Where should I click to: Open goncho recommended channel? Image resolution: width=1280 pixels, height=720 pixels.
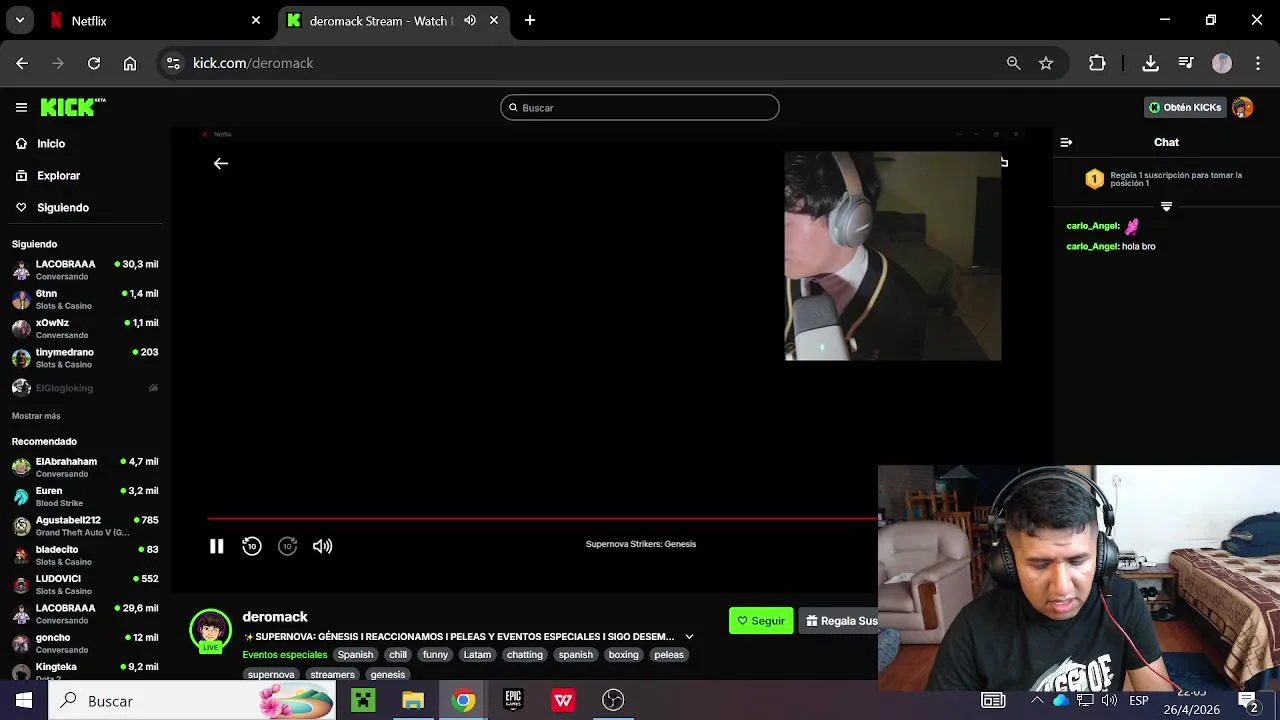pos(85,643)
